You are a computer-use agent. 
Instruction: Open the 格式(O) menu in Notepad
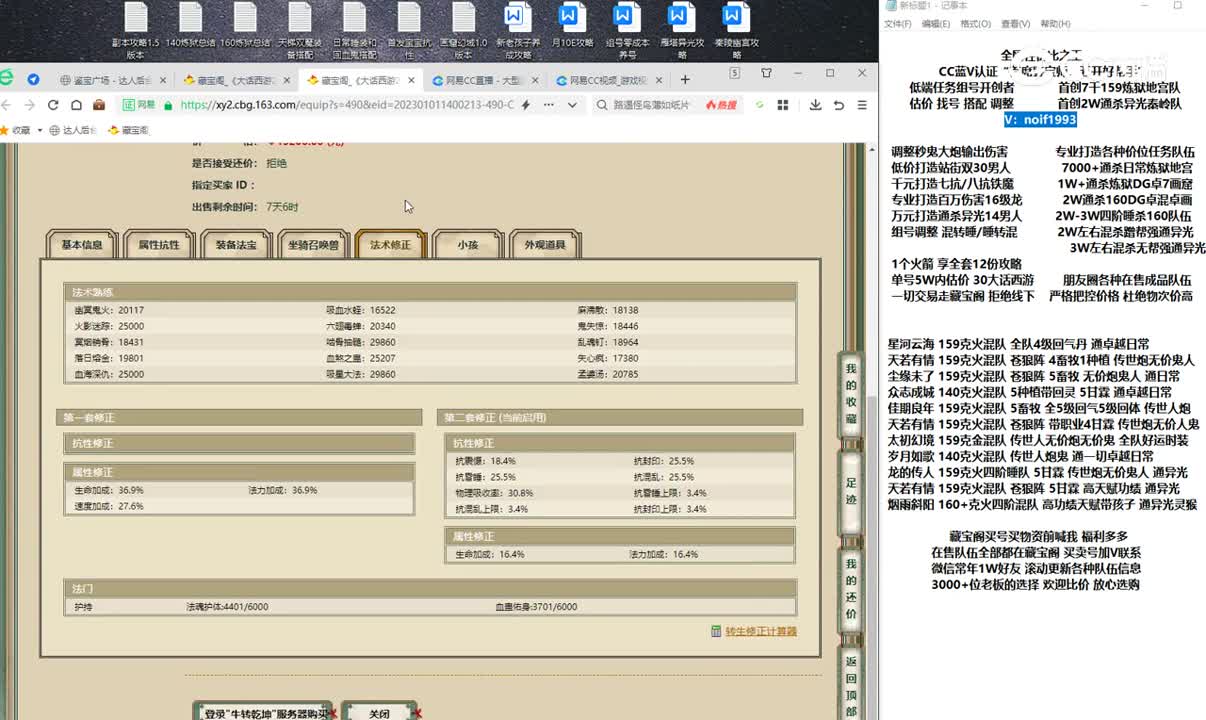[975, 24]
